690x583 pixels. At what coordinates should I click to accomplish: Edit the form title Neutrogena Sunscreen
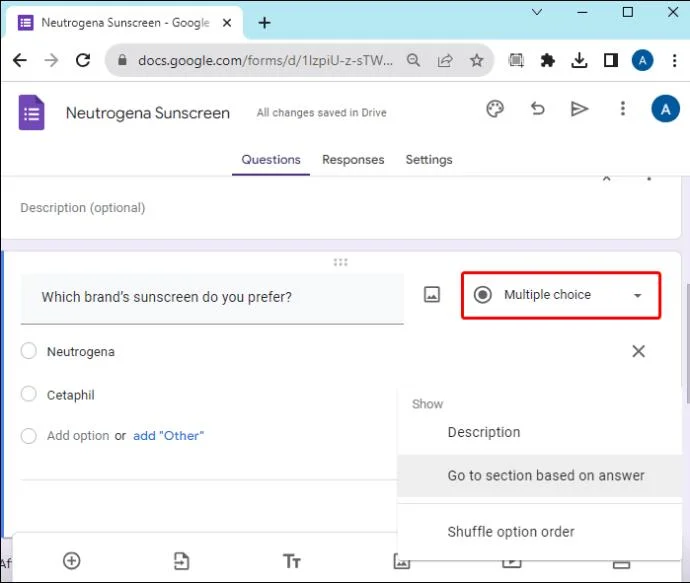(147, 113)
